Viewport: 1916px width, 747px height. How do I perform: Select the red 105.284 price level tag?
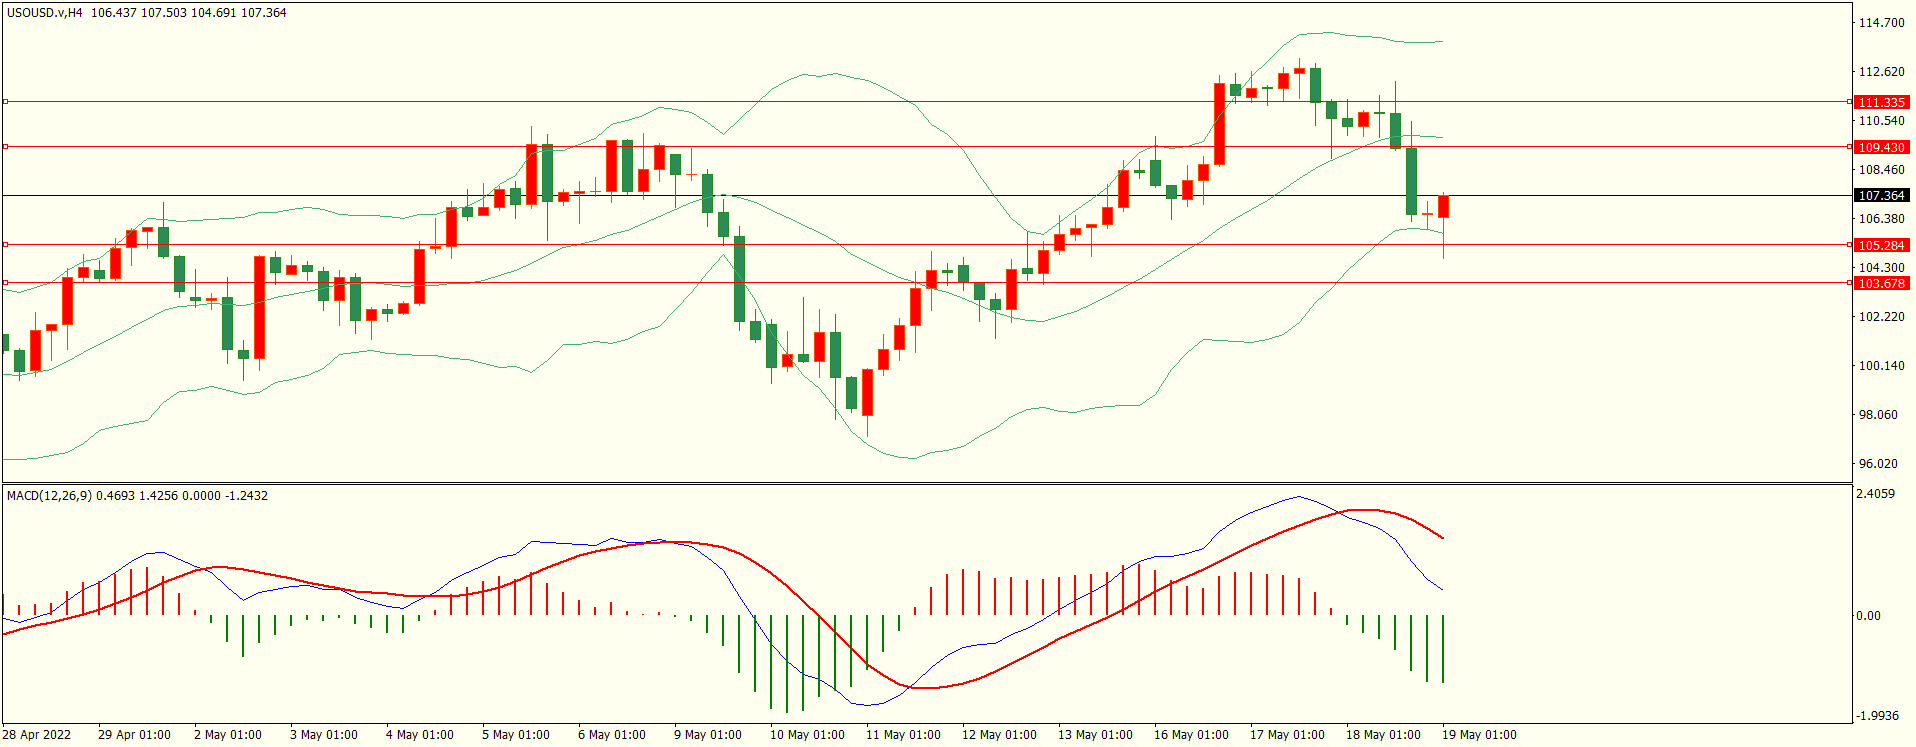[x=1881, y=245]
